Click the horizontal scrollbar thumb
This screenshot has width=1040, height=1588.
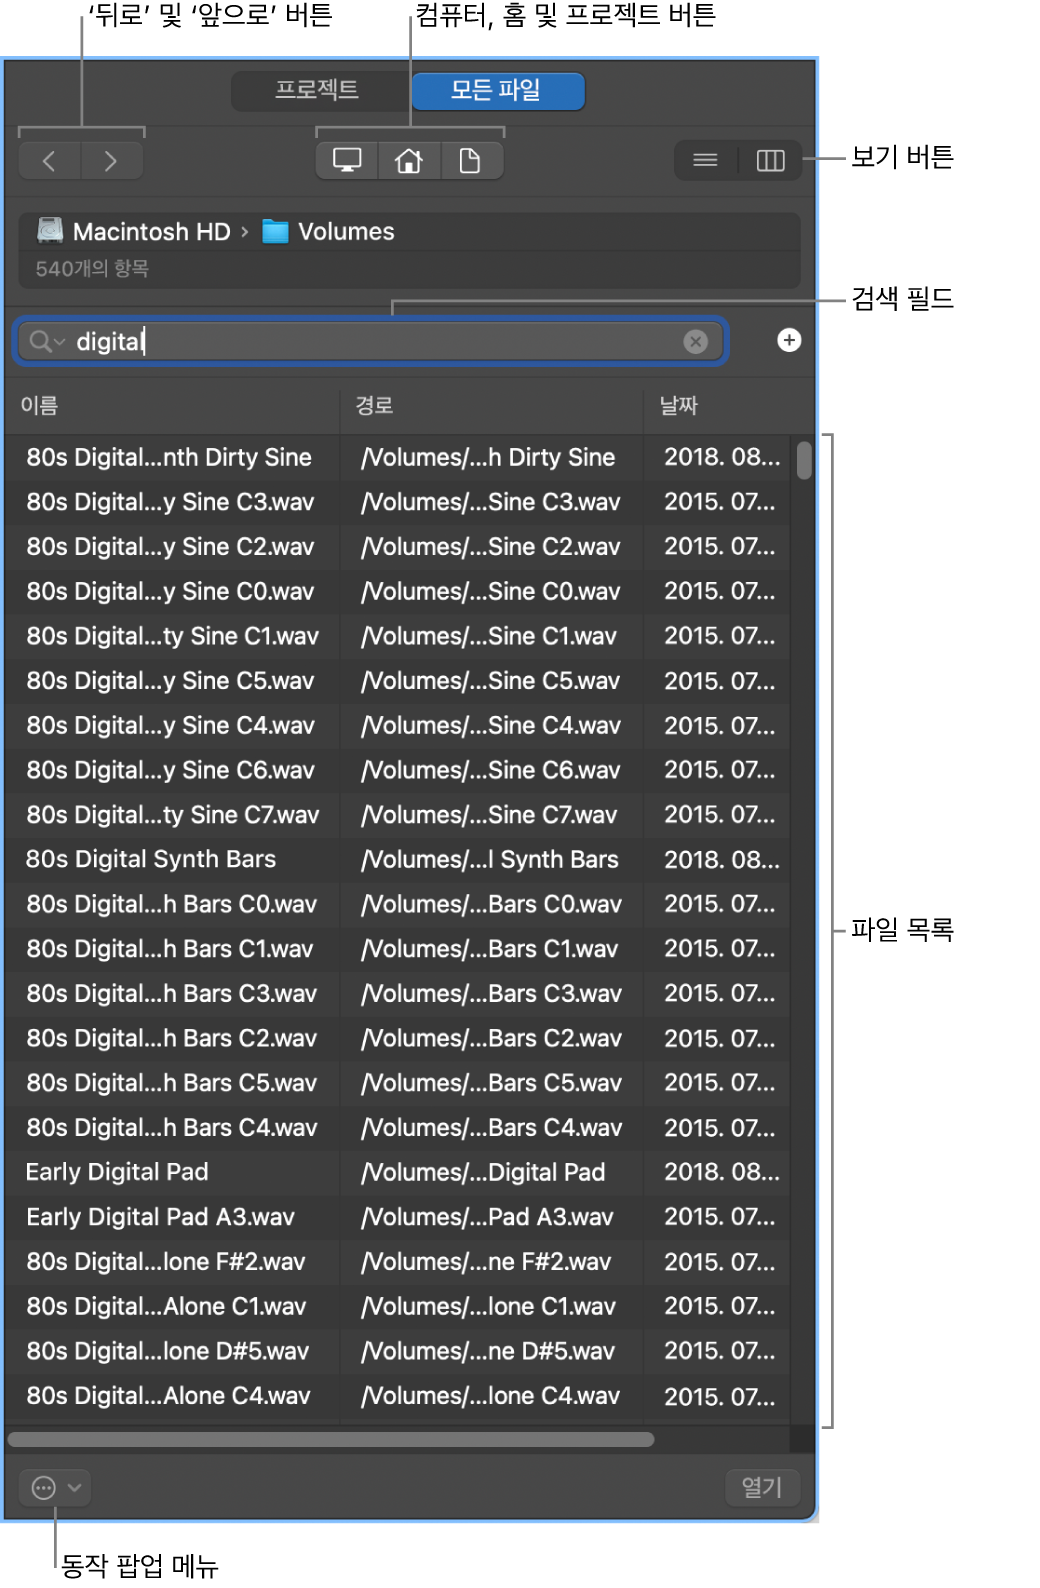point(331,1440)
